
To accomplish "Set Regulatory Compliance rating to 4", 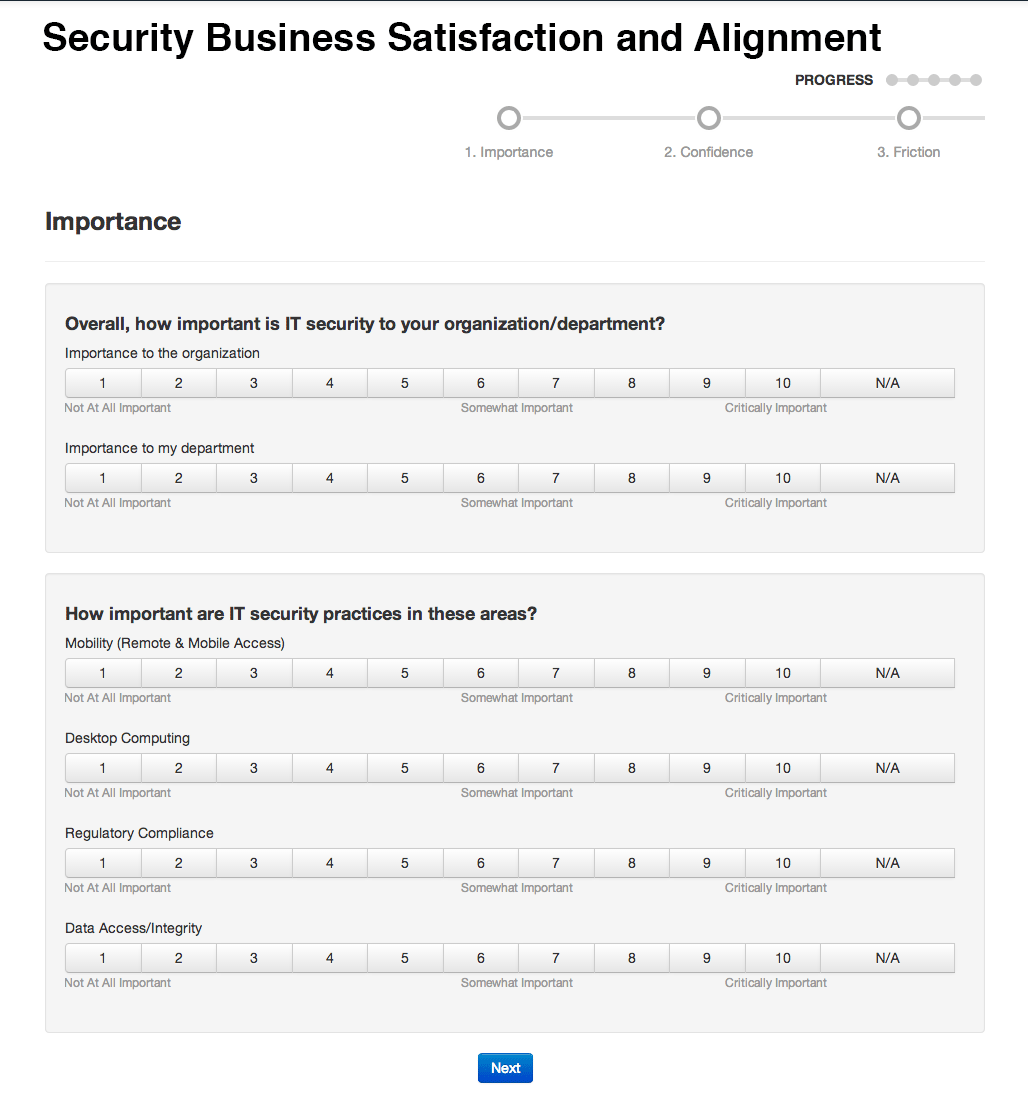I will pos(330,863).
